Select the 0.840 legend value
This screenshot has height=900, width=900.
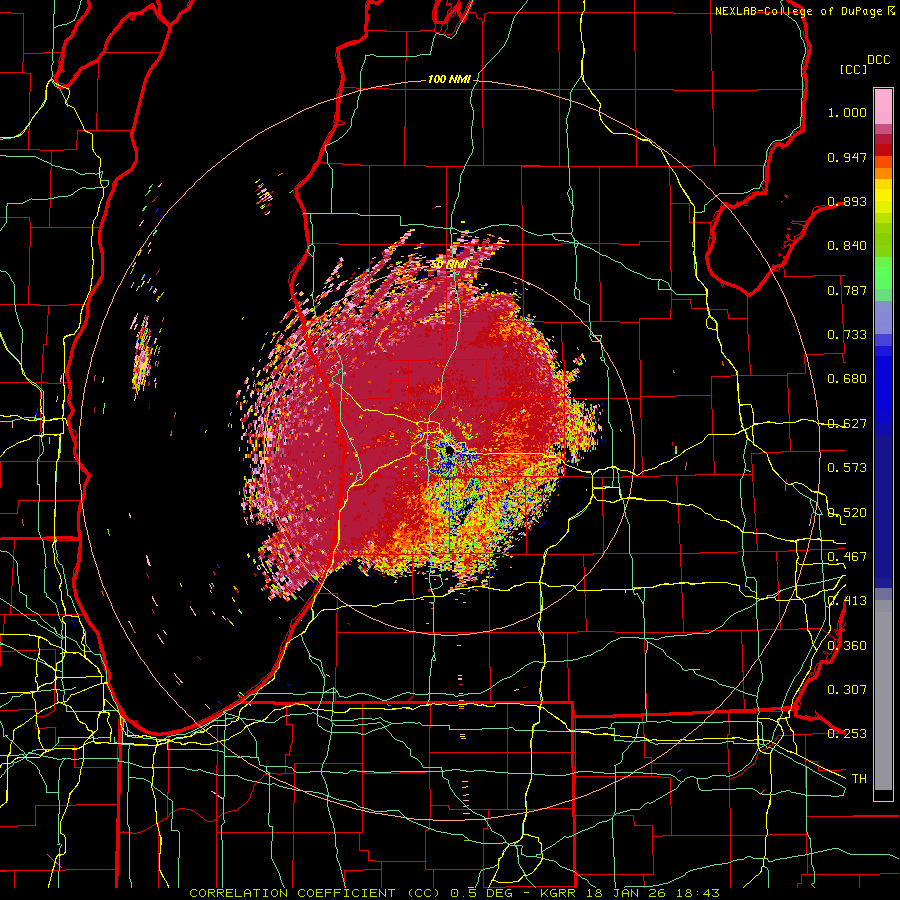[847, 246]
